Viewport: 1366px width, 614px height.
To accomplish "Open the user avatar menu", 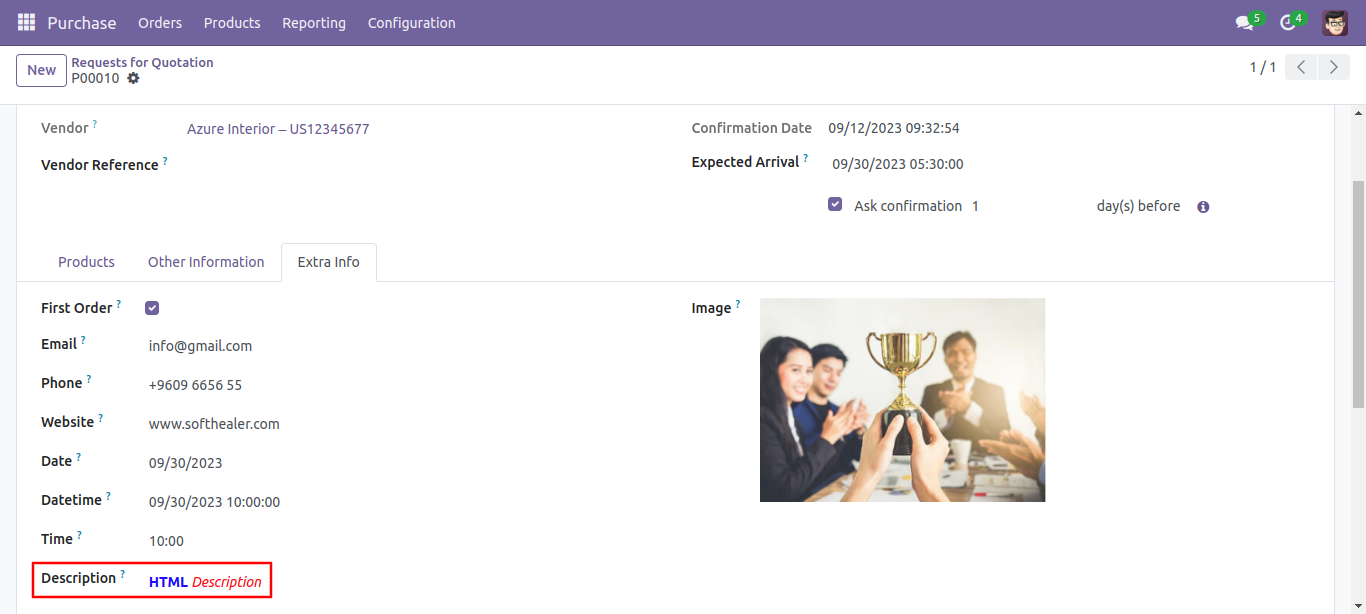I will click(1335, 22).
